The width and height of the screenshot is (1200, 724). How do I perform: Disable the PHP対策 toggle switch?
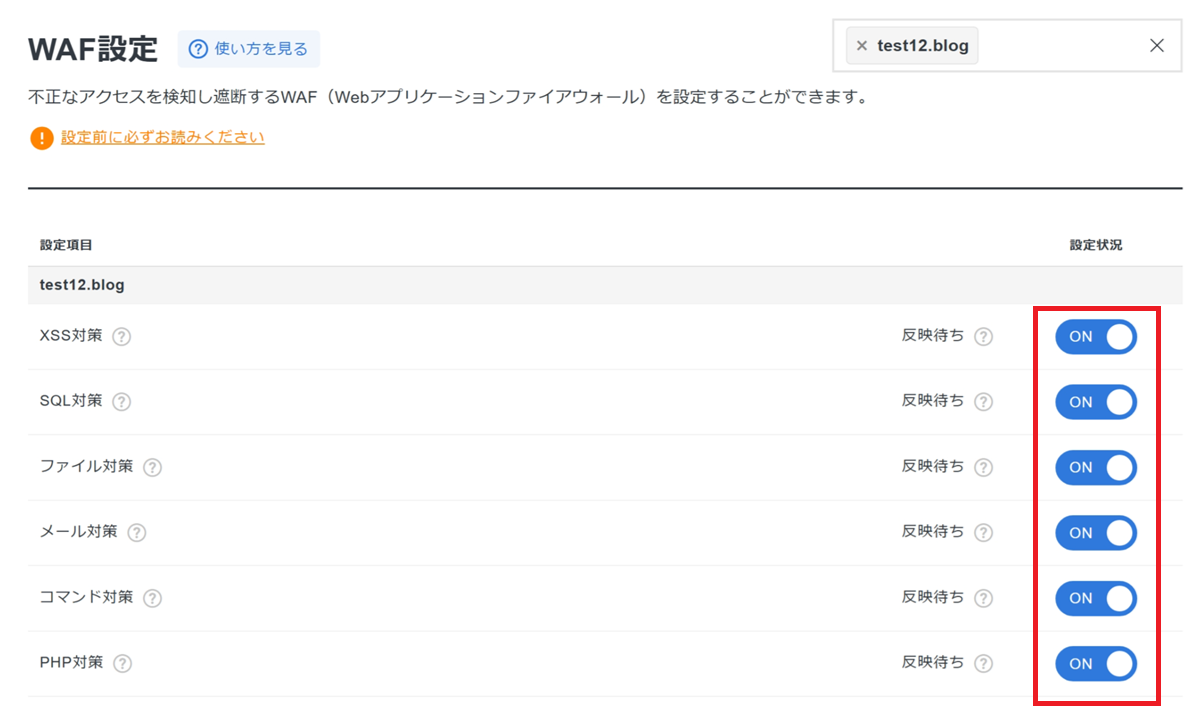pos(1095,663)
